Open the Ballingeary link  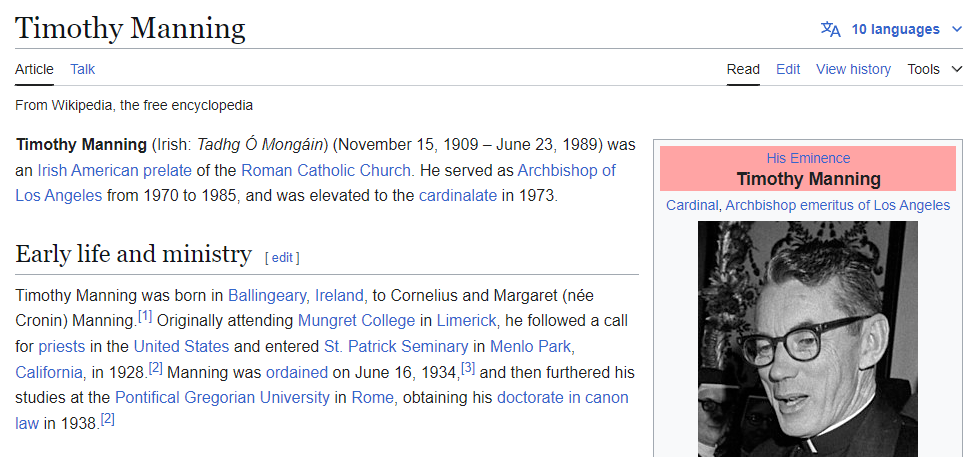(x=267, y=295)
